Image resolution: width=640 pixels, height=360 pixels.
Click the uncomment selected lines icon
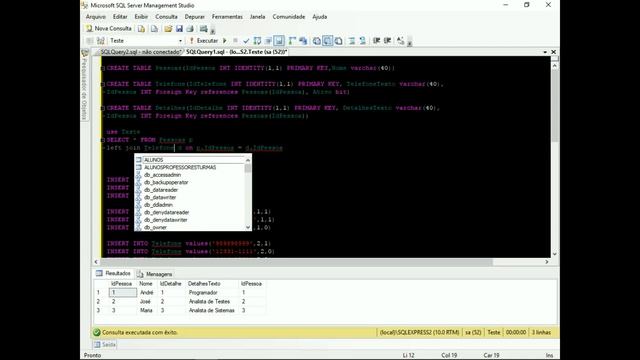362,41
